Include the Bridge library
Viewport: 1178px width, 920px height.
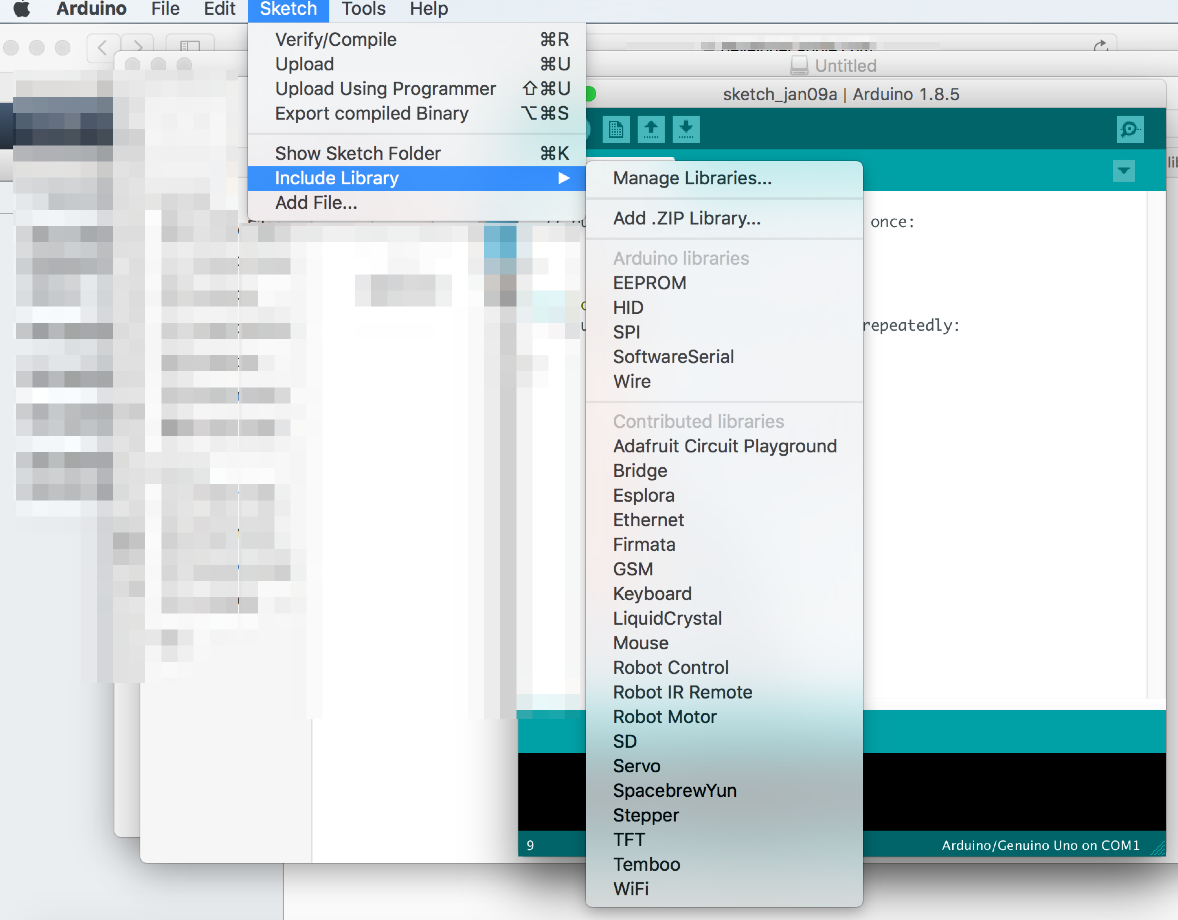pyautogui.click(x=724, y=471)
